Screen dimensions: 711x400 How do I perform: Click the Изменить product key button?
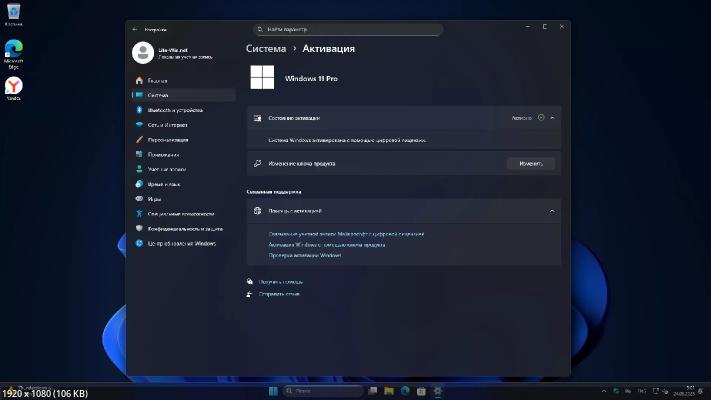530,163
